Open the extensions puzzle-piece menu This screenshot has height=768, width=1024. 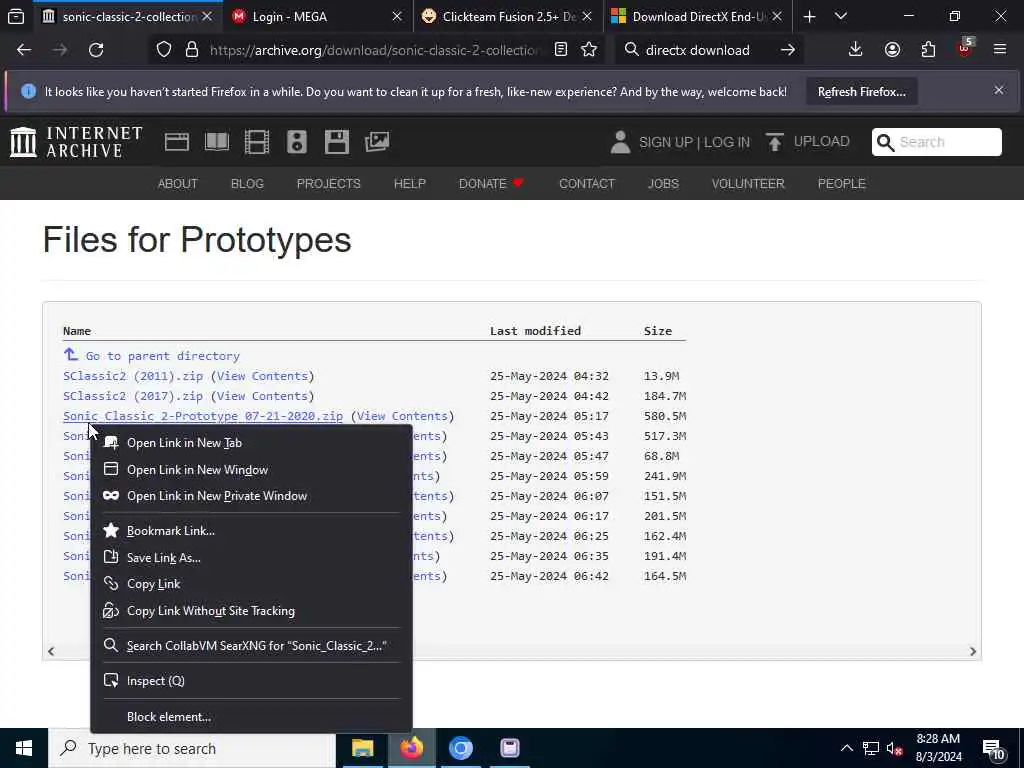click(928, 50)
